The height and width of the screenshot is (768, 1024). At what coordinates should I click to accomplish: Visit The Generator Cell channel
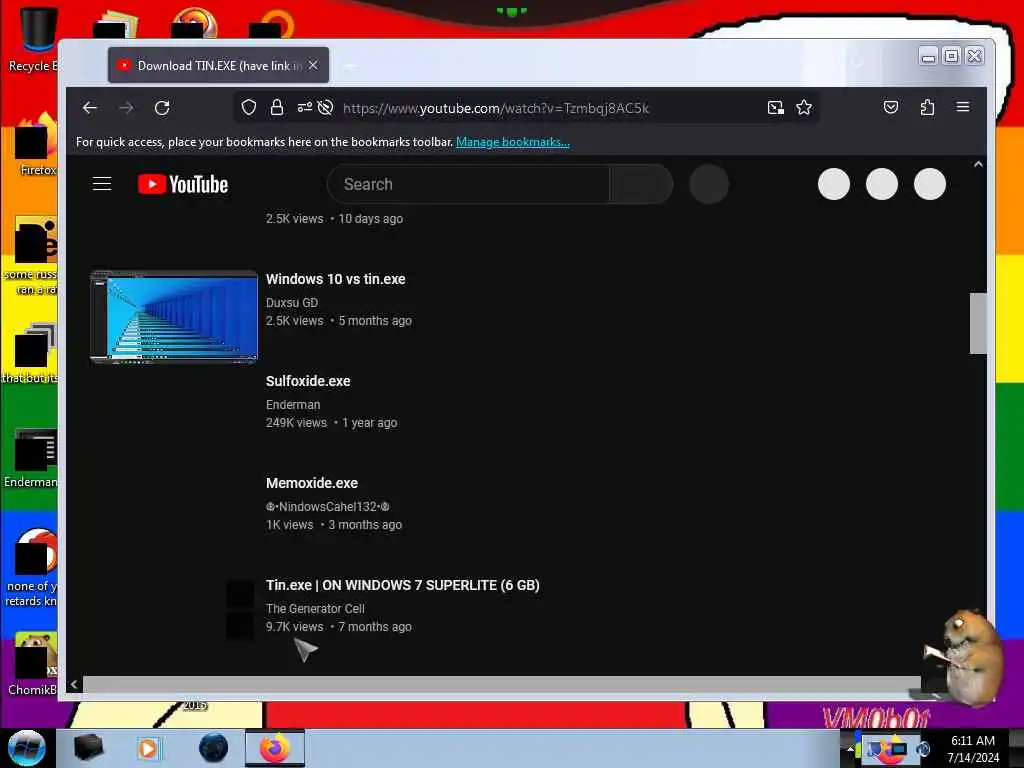coord(315,609)
